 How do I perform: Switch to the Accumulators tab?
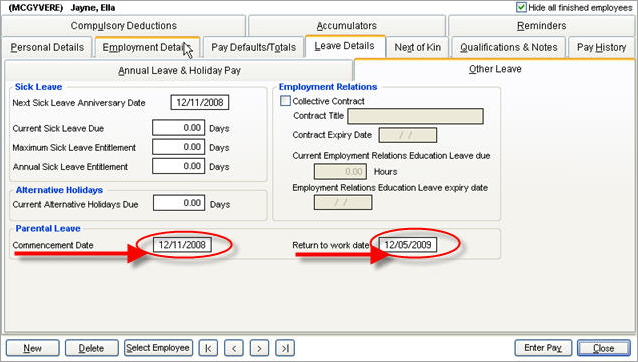(x=347, y=26)
